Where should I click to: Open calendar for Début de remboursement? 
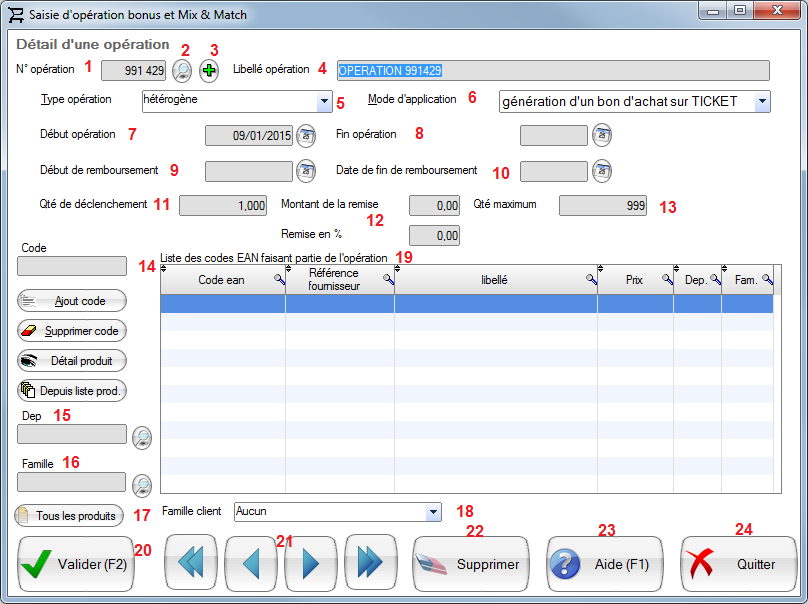coord(306,171)
